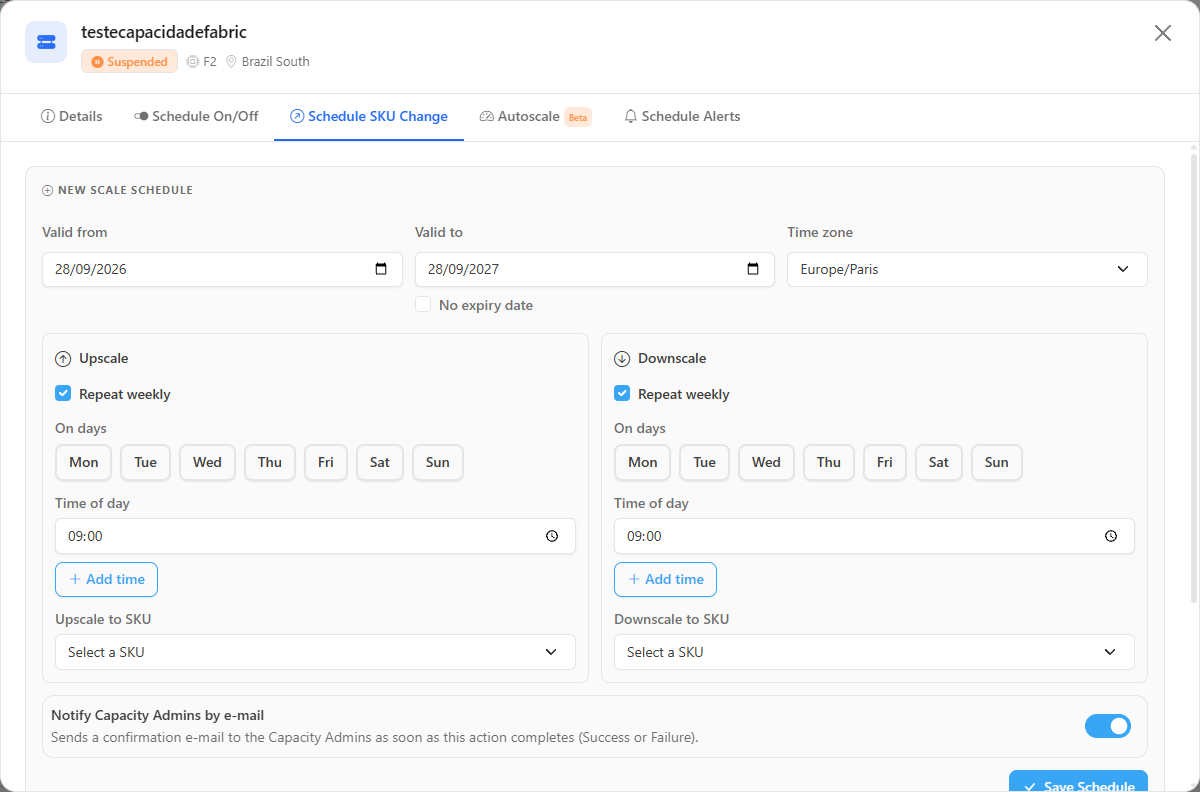
Task: Open the Valid from calendar picker icon
Action: (381, 269)
